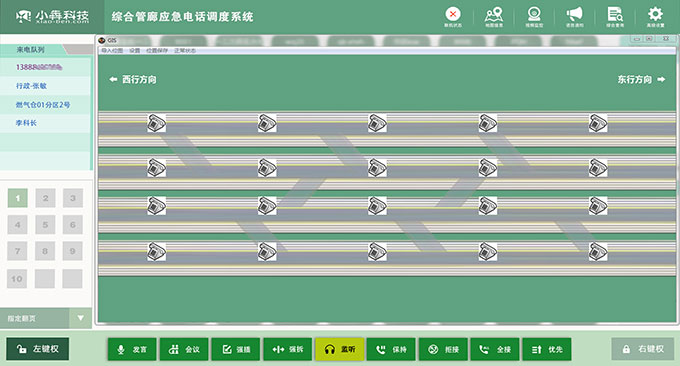Select the bottom-right telephone icon on the map

coord(598,252)
